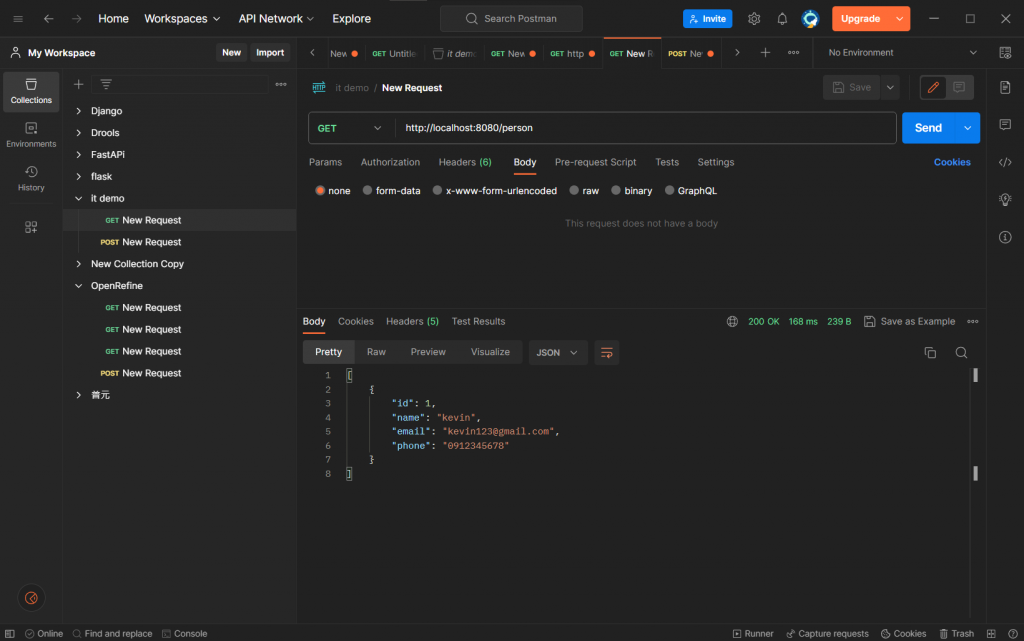Screen dimensions: 1024x641
Task: Open the hamburger menu icon
Action: coord(18,19)
